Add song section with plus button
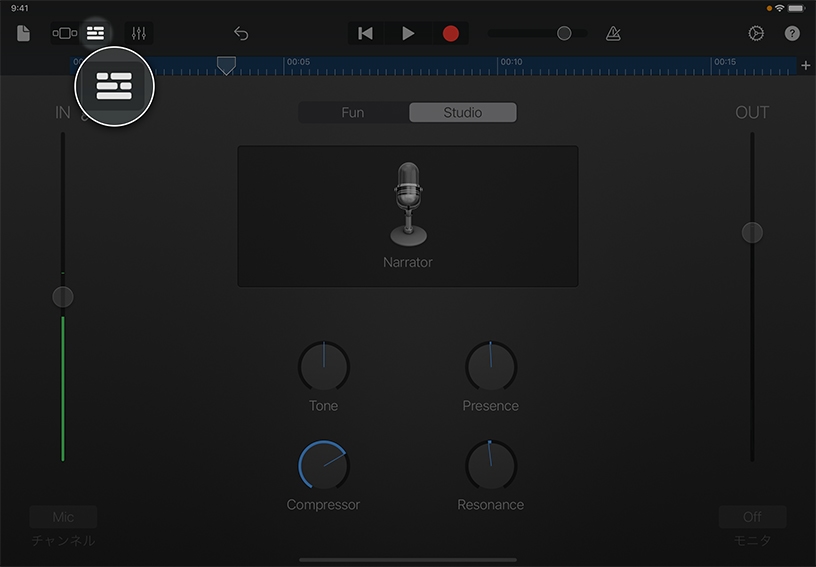This screenshot has width=816, height=567. [x=806, y=65]
